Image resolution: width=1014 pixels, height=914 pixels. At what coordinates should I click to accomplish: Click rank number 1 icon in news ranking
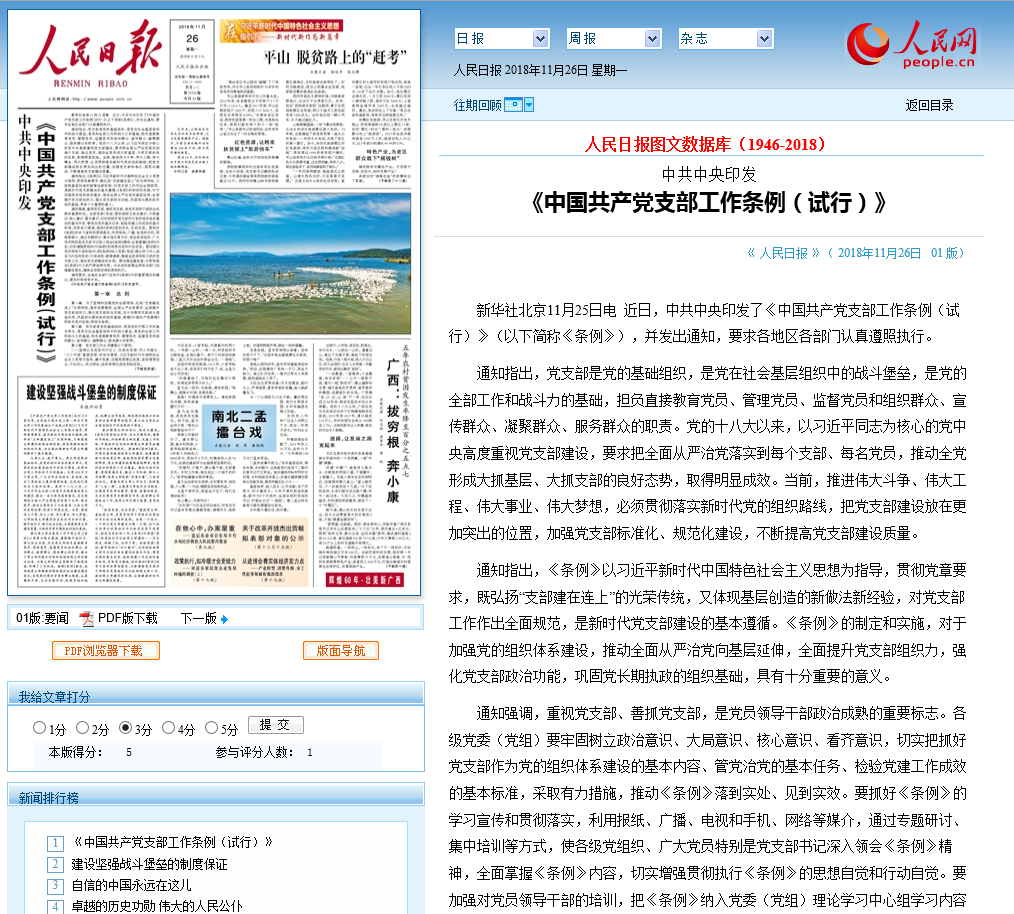tap(57, 842)
